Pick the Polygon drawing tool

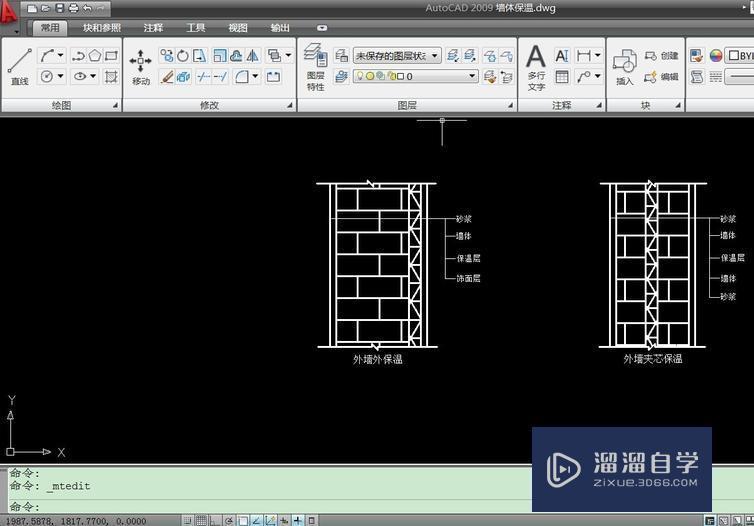pyautogui.click(x=95, y=56)
